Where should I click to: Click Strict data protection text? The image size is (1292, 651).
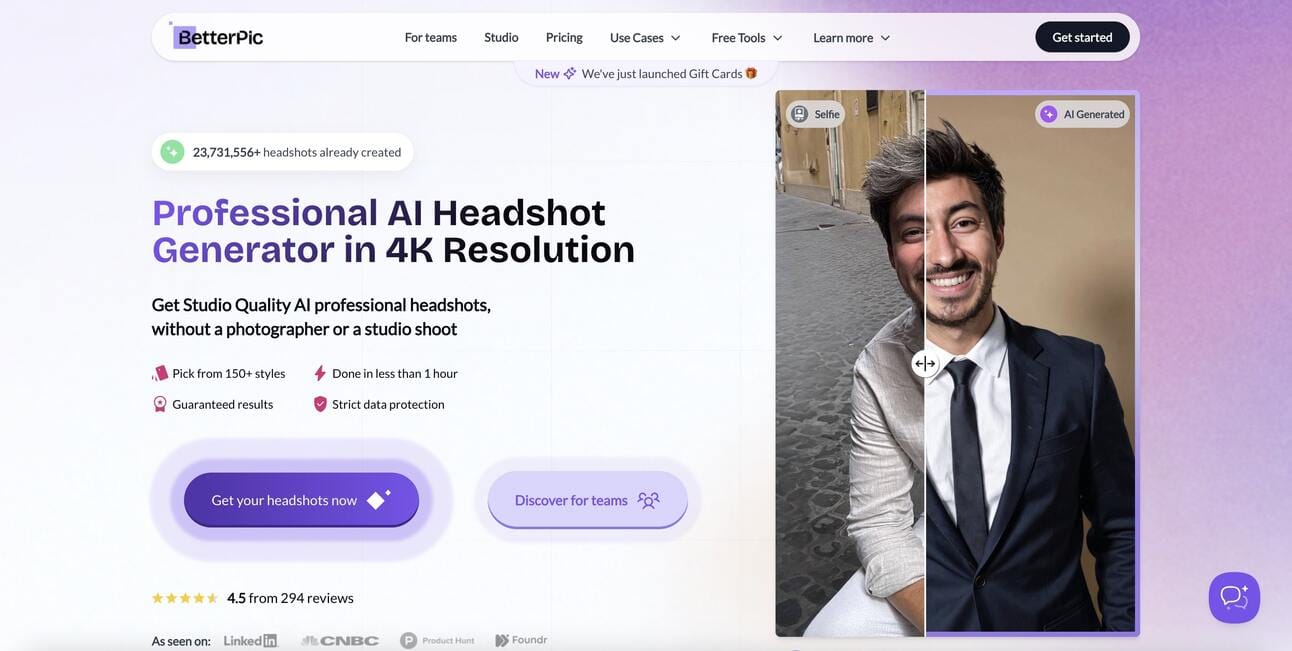tap(388, 404)
